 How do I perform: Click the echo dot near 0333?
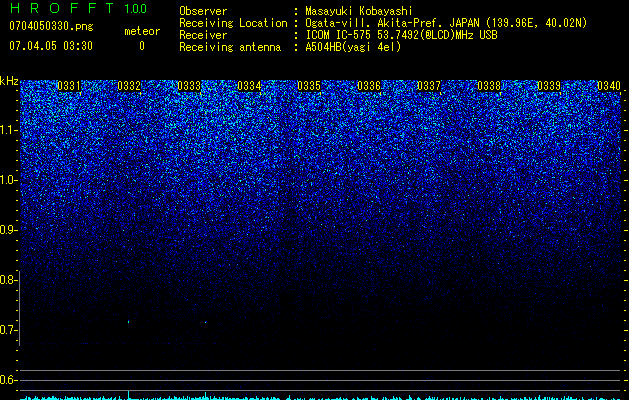click(x=205, y=322)
